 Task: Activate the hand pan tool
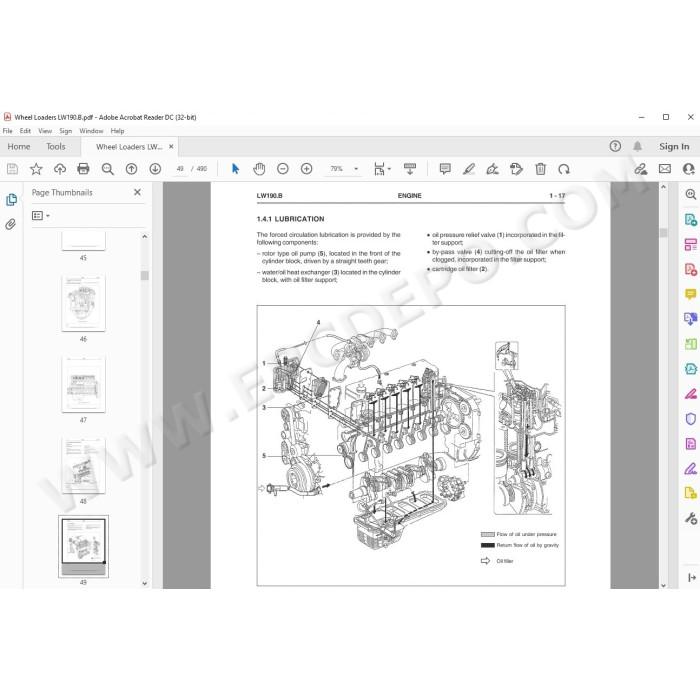click(259, 169)
